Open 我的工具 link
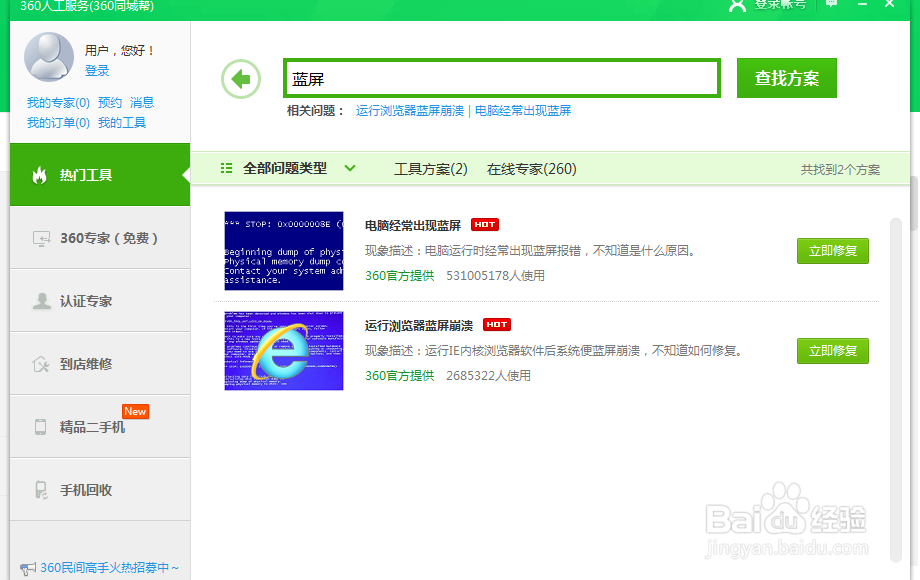 pos(122,123)
